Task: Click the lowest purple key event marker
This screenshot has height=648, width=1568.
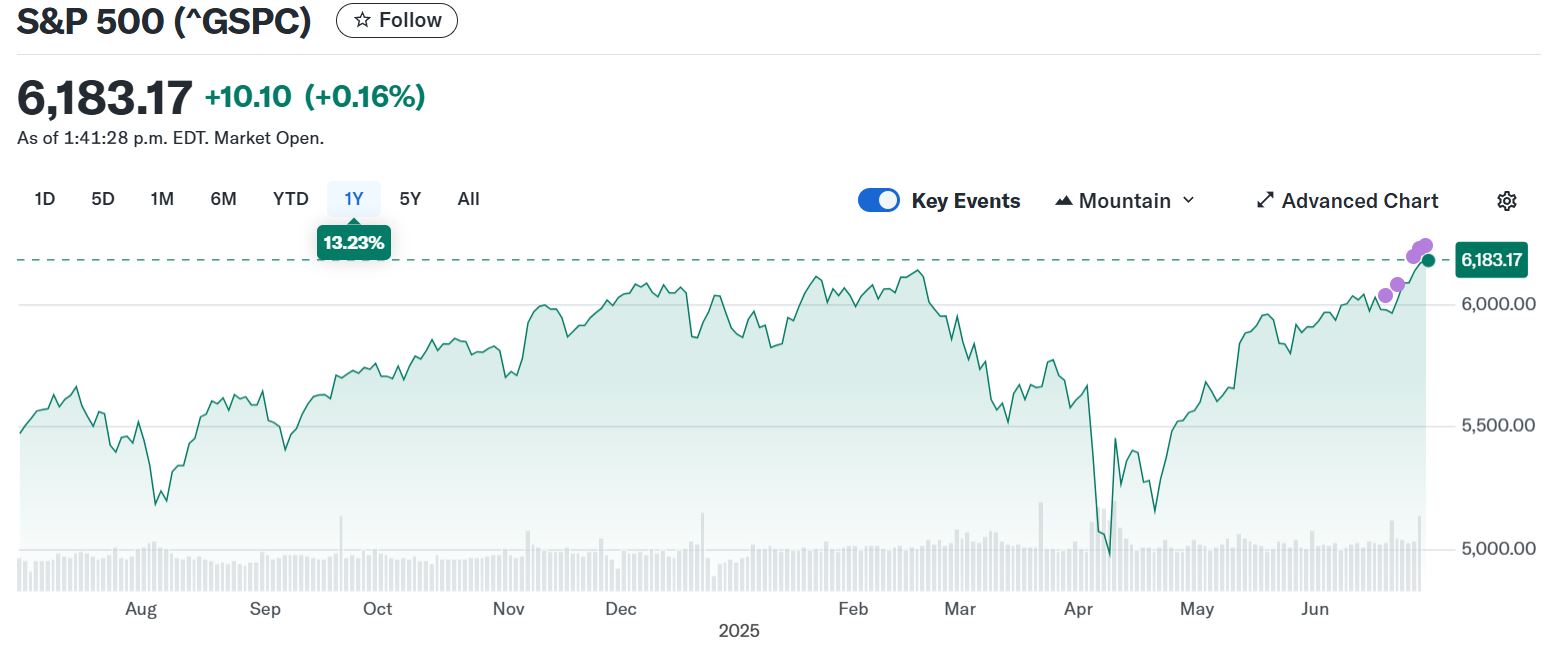Action: [1385, 295]
